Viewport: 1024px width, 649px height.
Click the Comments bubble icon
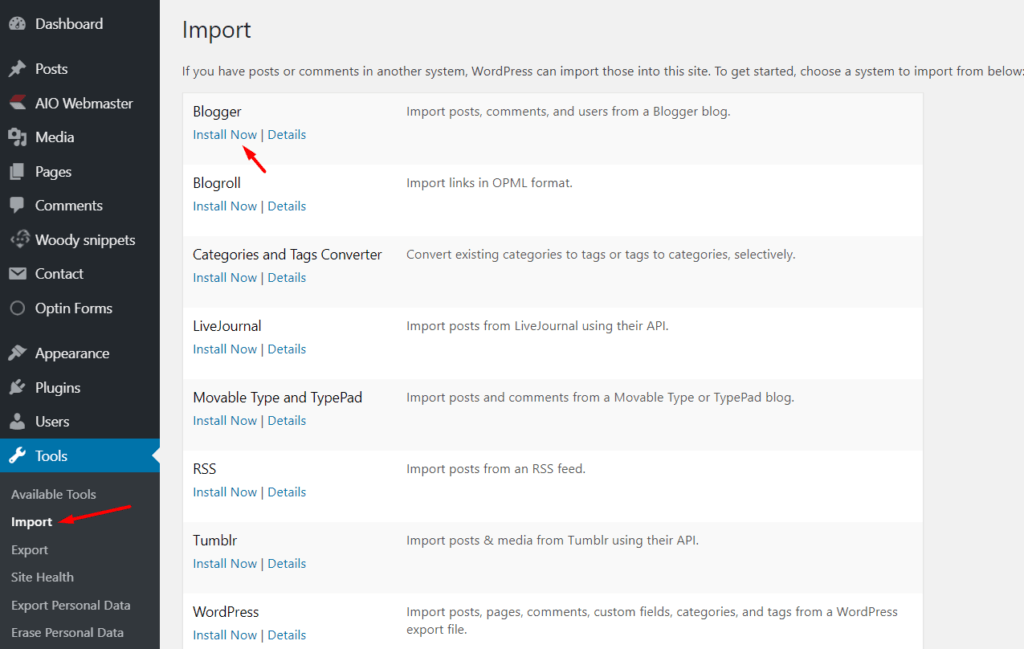coord(17,205)
